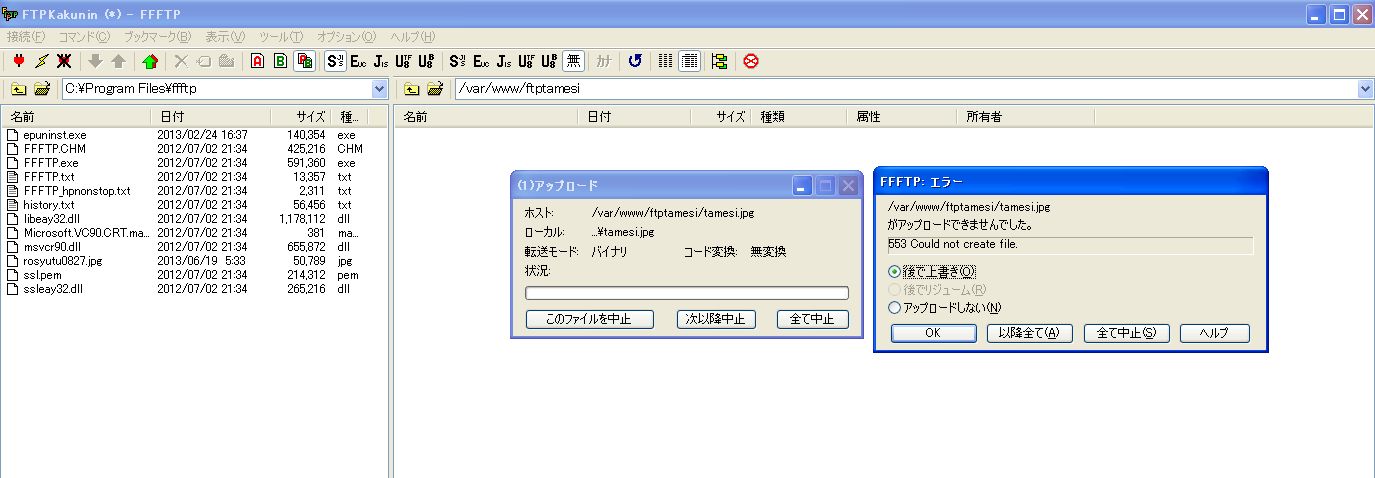Click the green mirror upload icon

click(x=150, y=61)
